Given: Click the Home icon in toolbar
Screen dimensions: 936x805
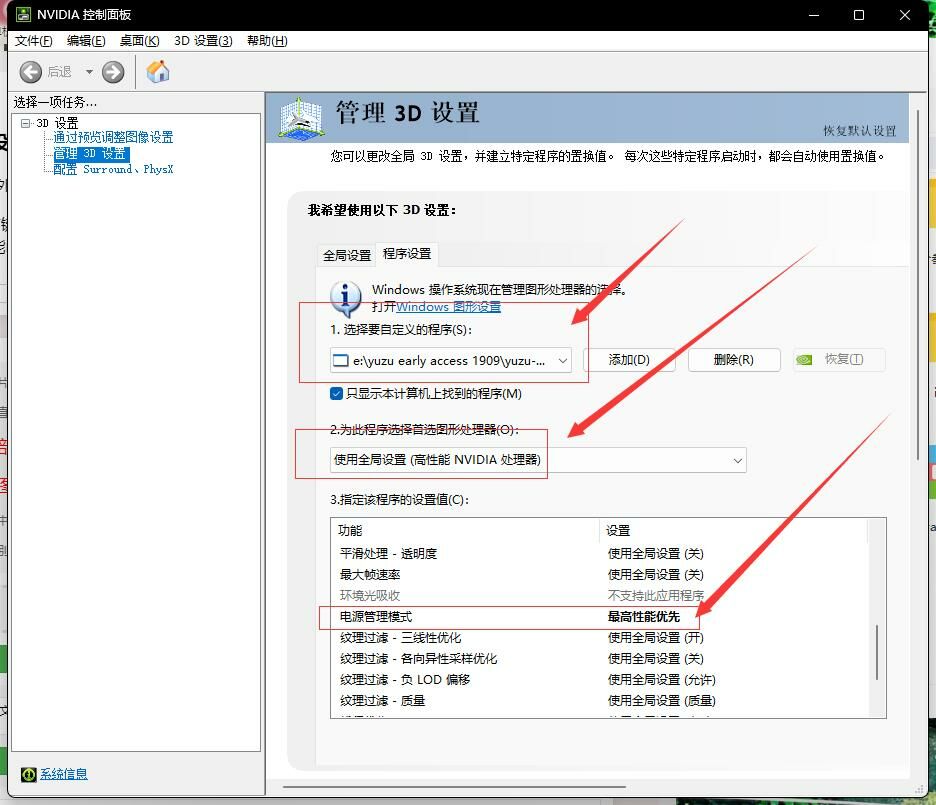Looking at the screenshot, I should tap(158, 71).
